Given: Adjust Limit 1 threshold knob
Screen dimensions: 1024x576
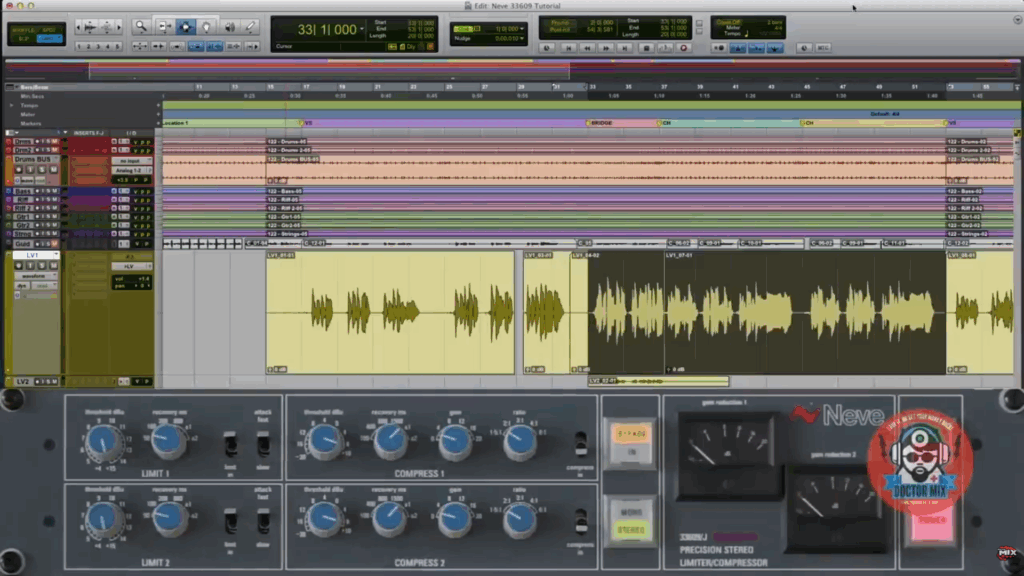Looking at the screenshot, I should pyautogui.click(x=103, y=443).
